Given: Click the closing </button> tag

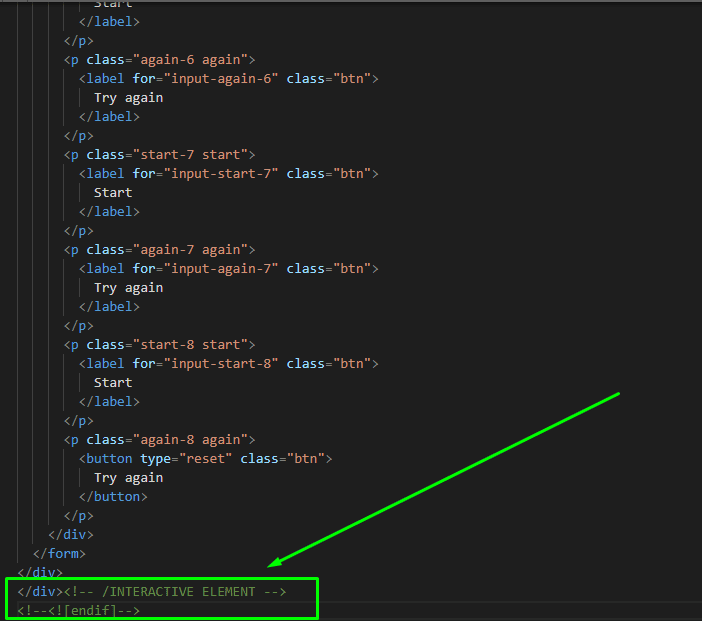Looking at the screenshot, I should (113, 497).
